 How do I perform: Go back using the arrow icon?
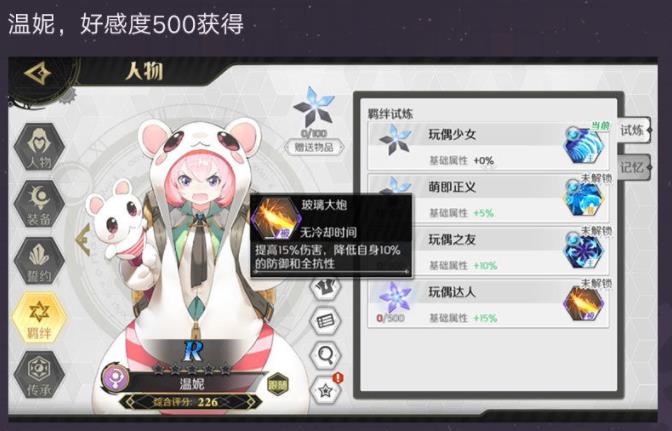38,73
